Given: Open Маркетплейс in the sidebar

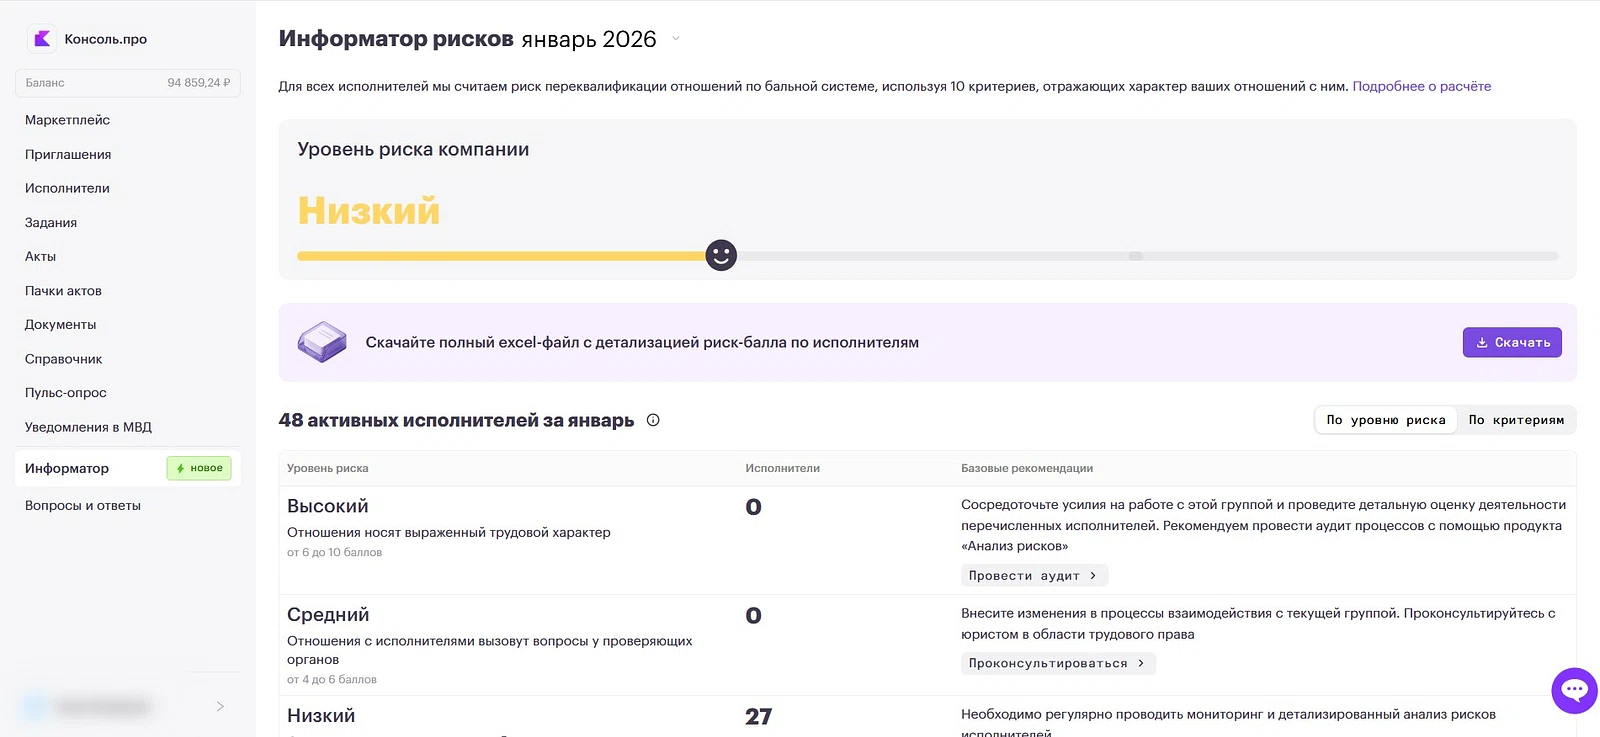Looking at the screenshot, I should [x=68, y=120].
